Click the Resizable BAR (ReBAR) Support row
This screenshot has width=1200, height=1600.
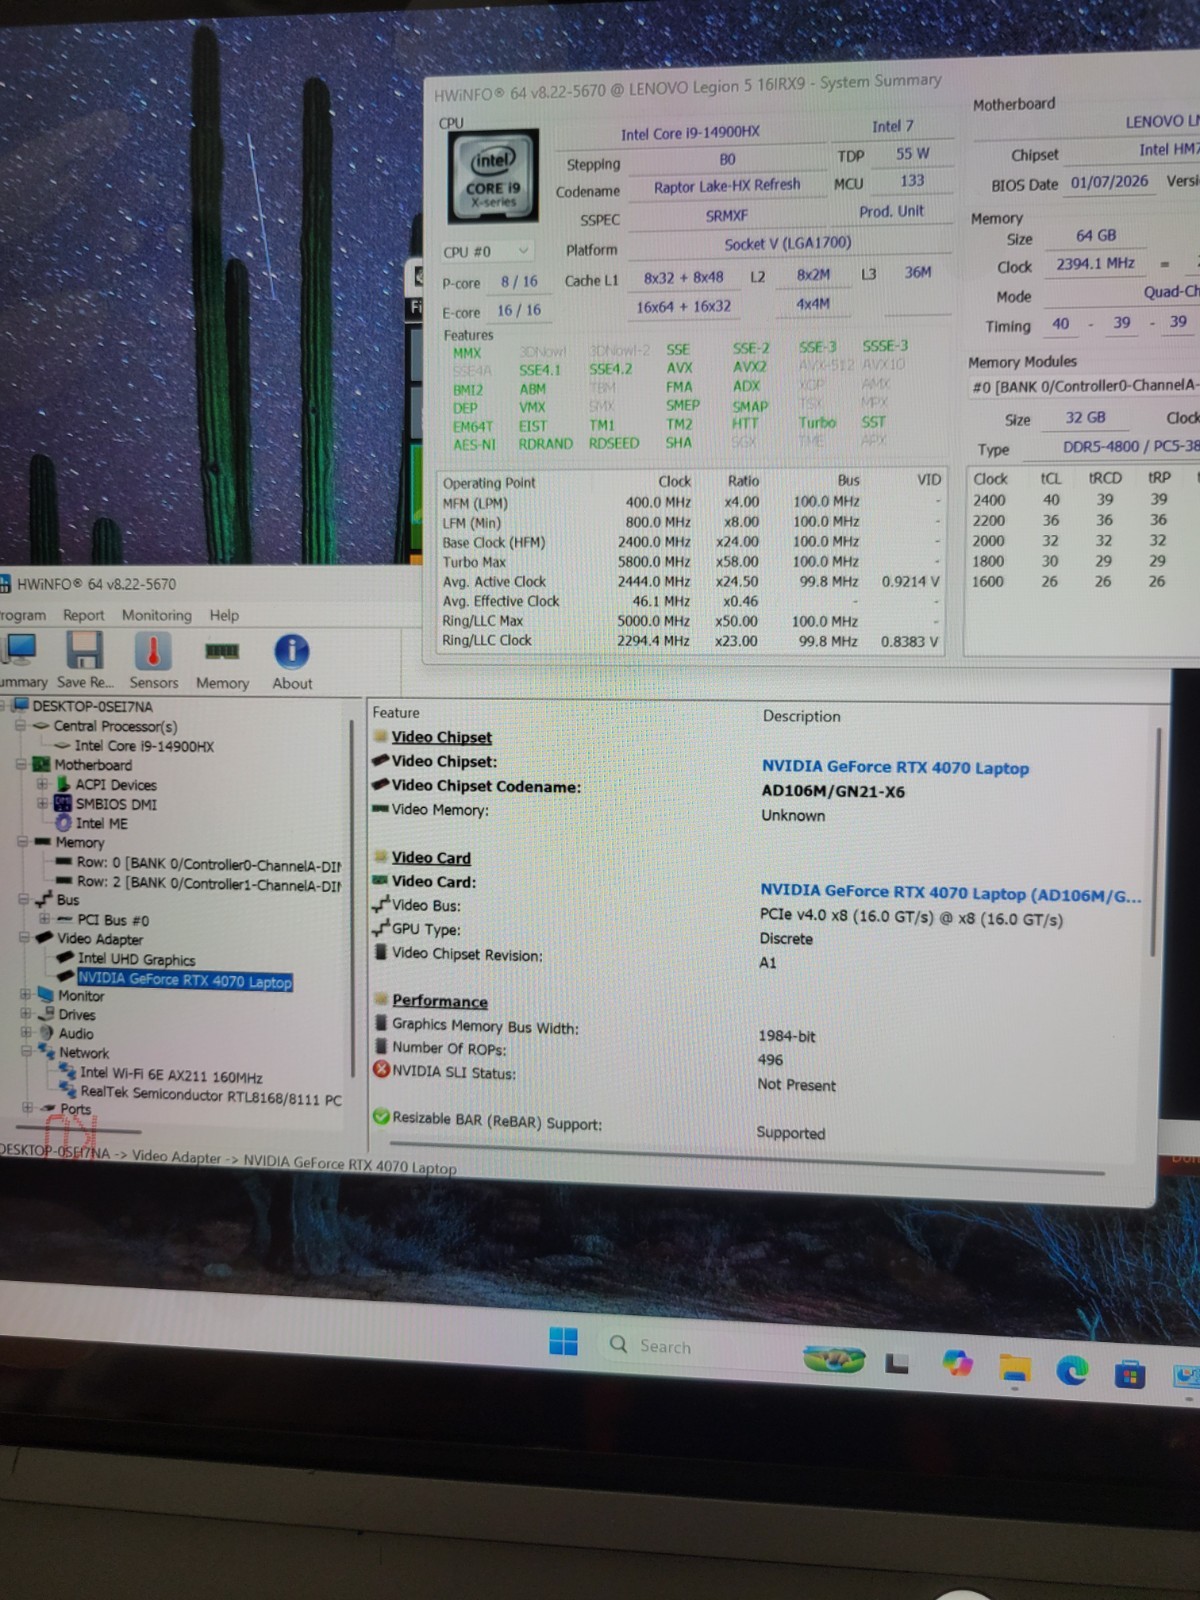(x=600, y=1125)
